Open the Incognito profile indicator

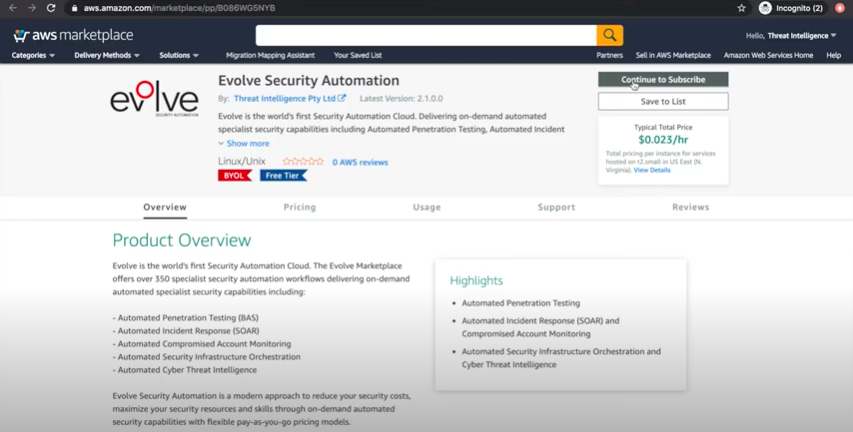point(791,8)
